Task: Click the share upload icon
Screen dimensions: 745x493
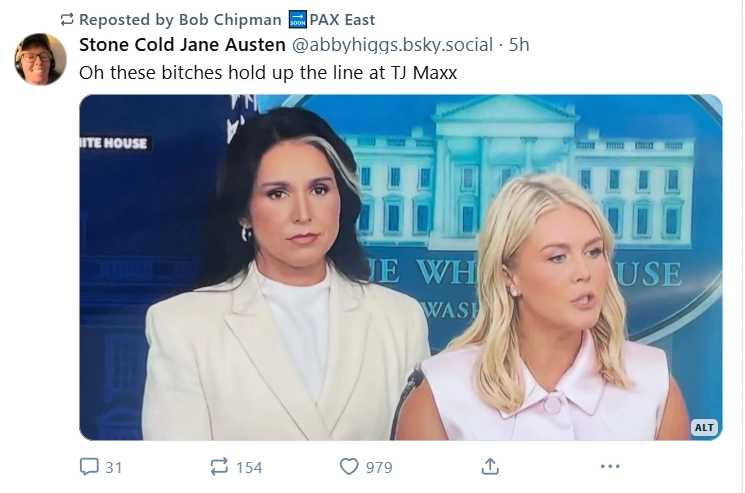Action: (x=490, y=466)
